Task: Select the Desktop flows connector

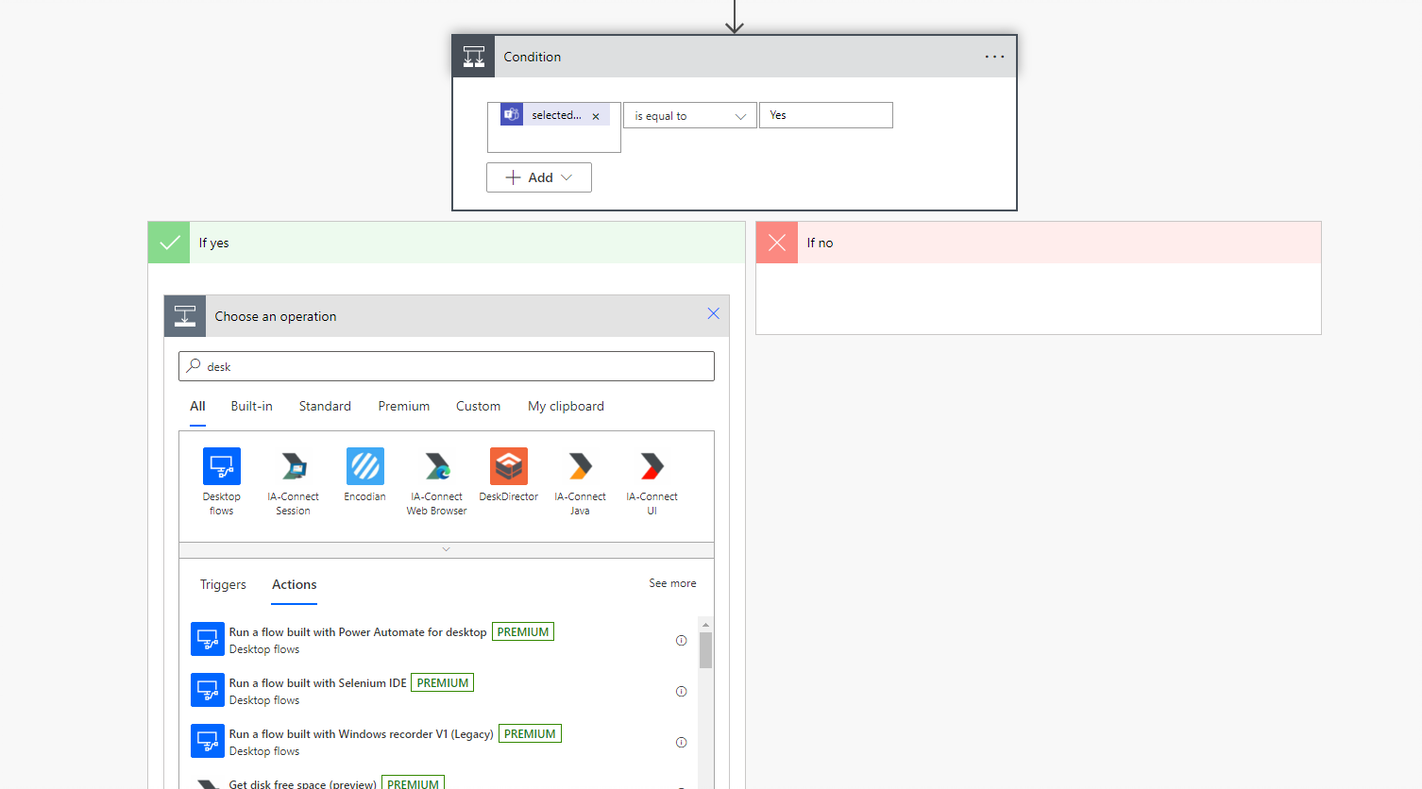Action: (x=222, y=481)
